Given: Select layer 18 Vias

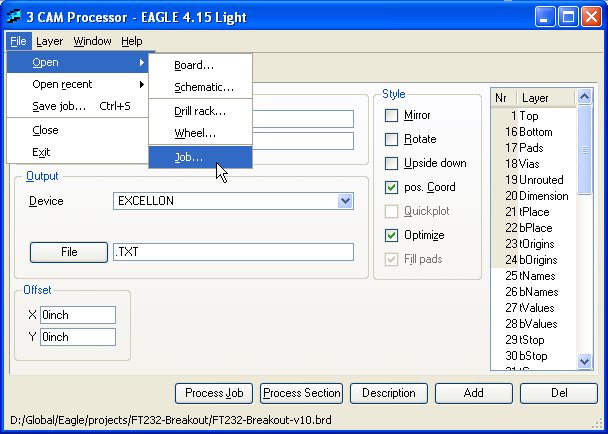Looking at the screenshot, I should pyautogui.click(x=534, y=164).
